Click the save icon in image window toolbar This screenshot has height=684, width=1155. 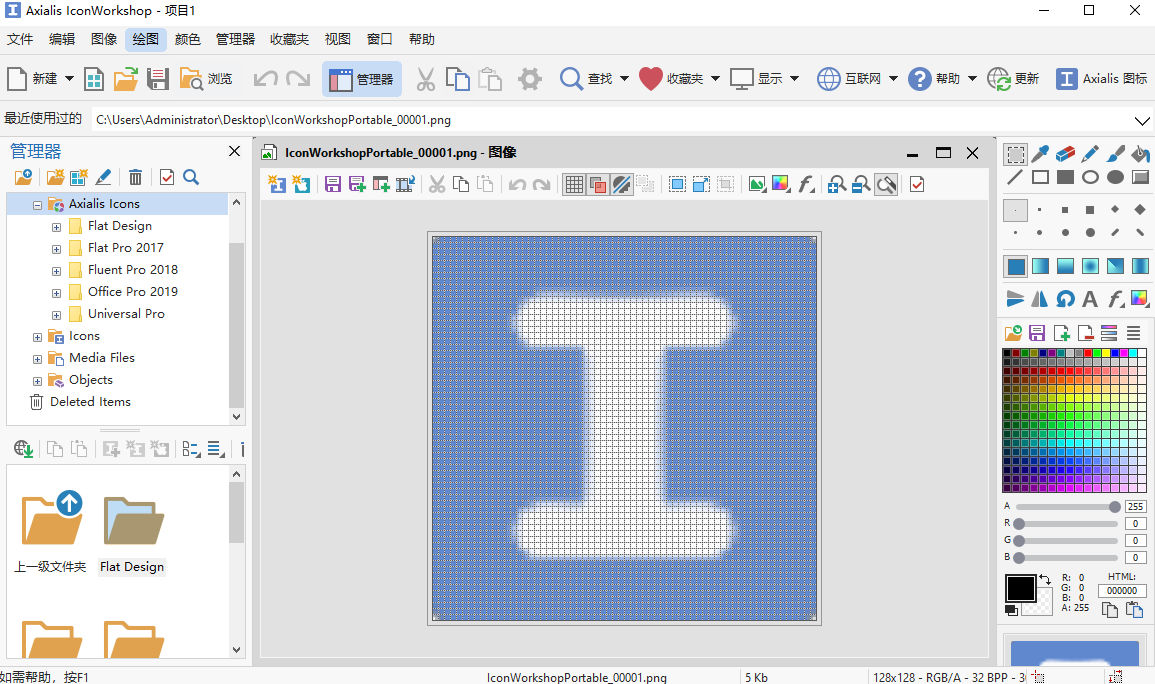point(333,184)
